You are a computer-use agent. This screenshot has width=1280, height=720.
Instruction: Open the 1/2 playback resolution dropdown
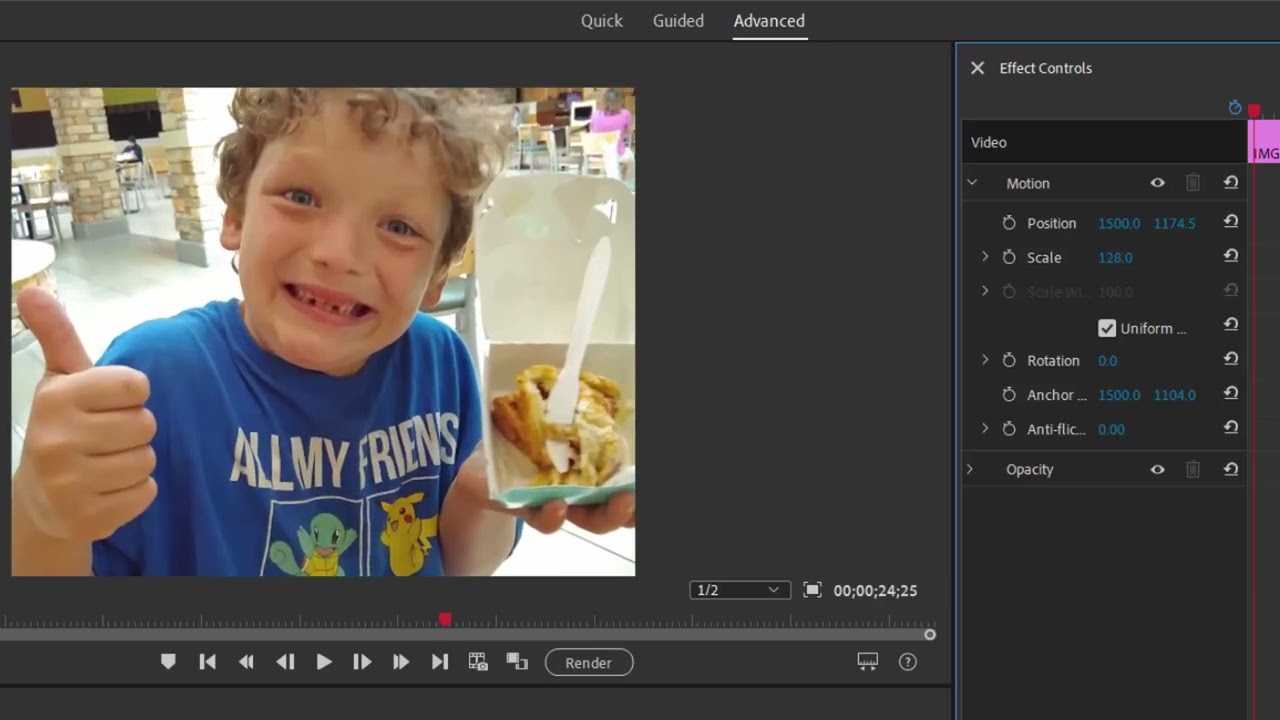pos(740,590)
